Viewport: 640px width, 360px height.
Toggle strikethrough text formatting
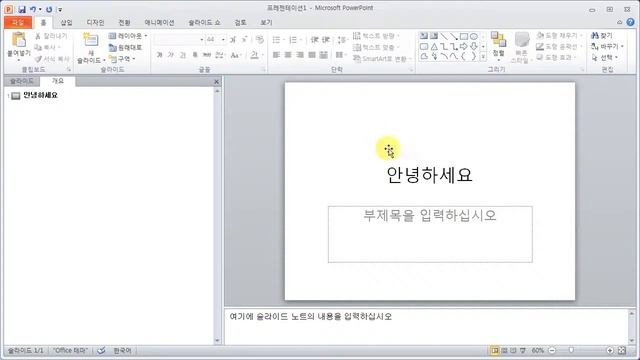click(207, 55)
